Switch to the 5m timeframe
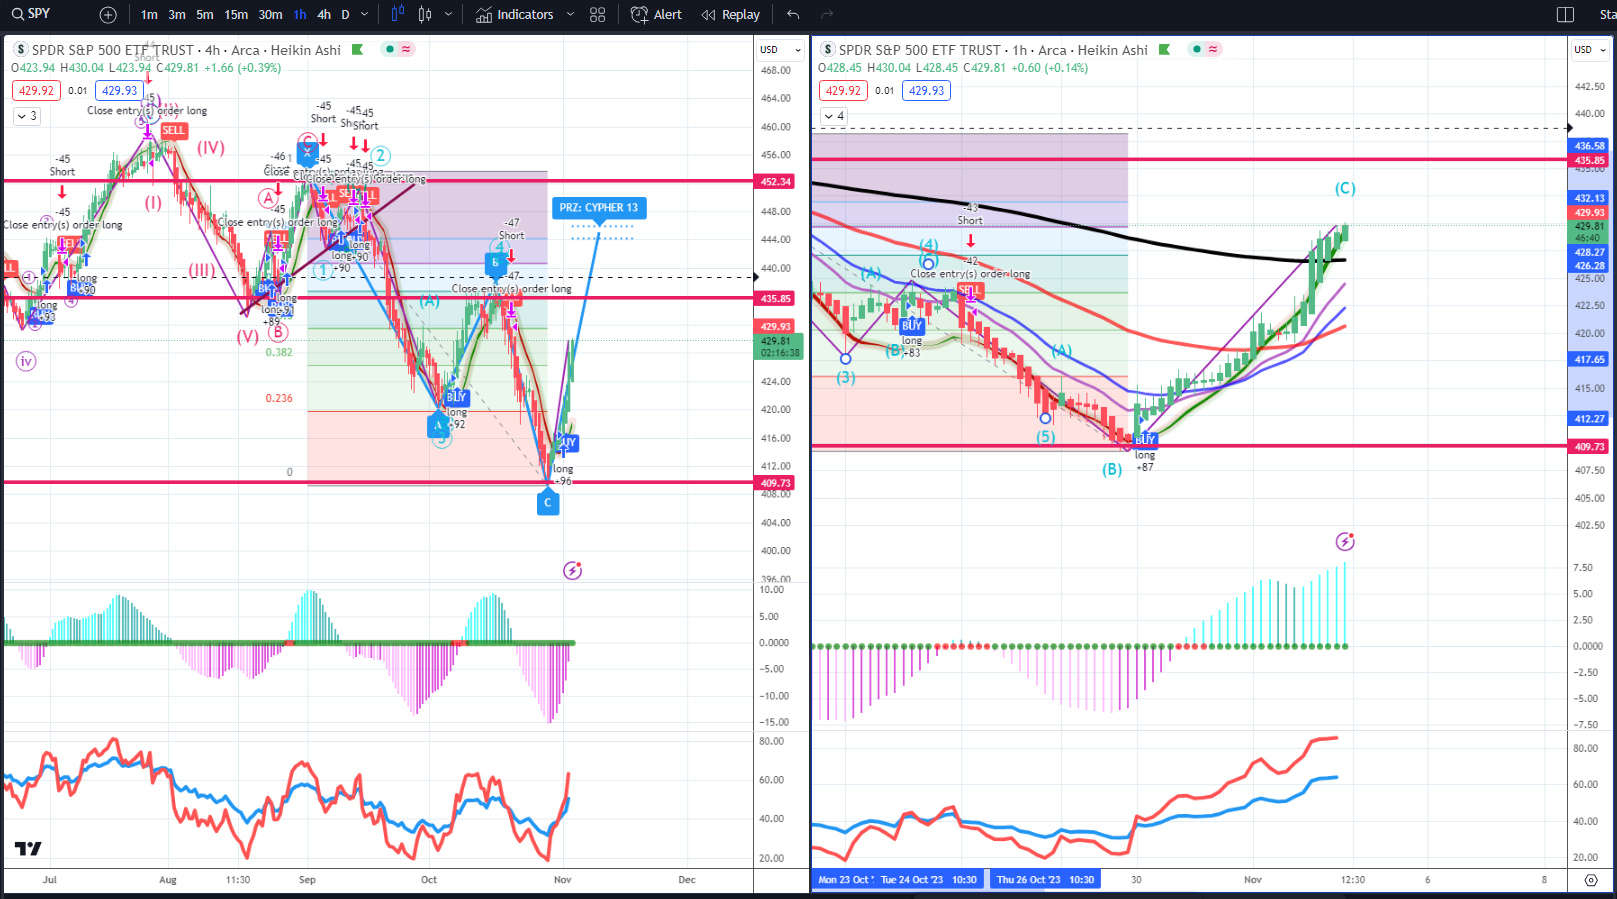This screenshot has width=1617, height=899. click(x=204, y=15)
